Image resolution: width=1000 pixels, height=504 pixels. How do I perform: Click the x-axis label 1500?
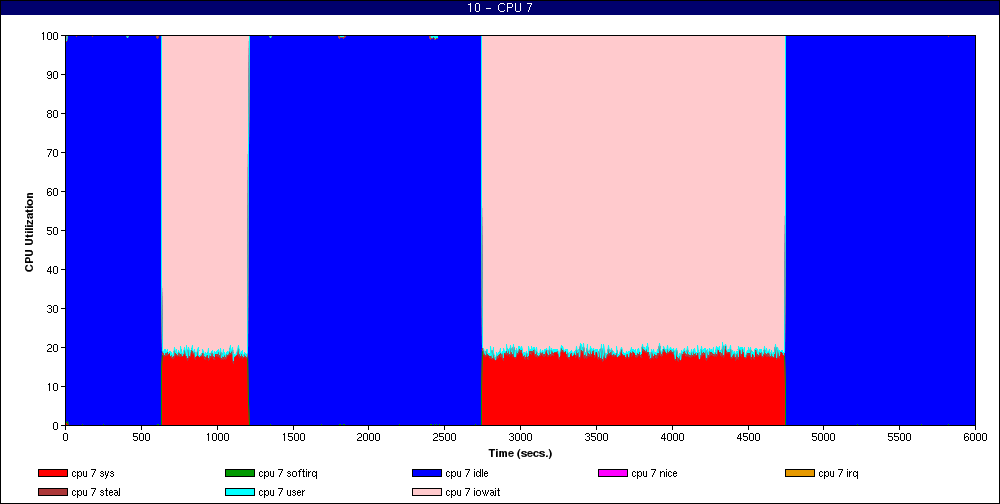293,438
